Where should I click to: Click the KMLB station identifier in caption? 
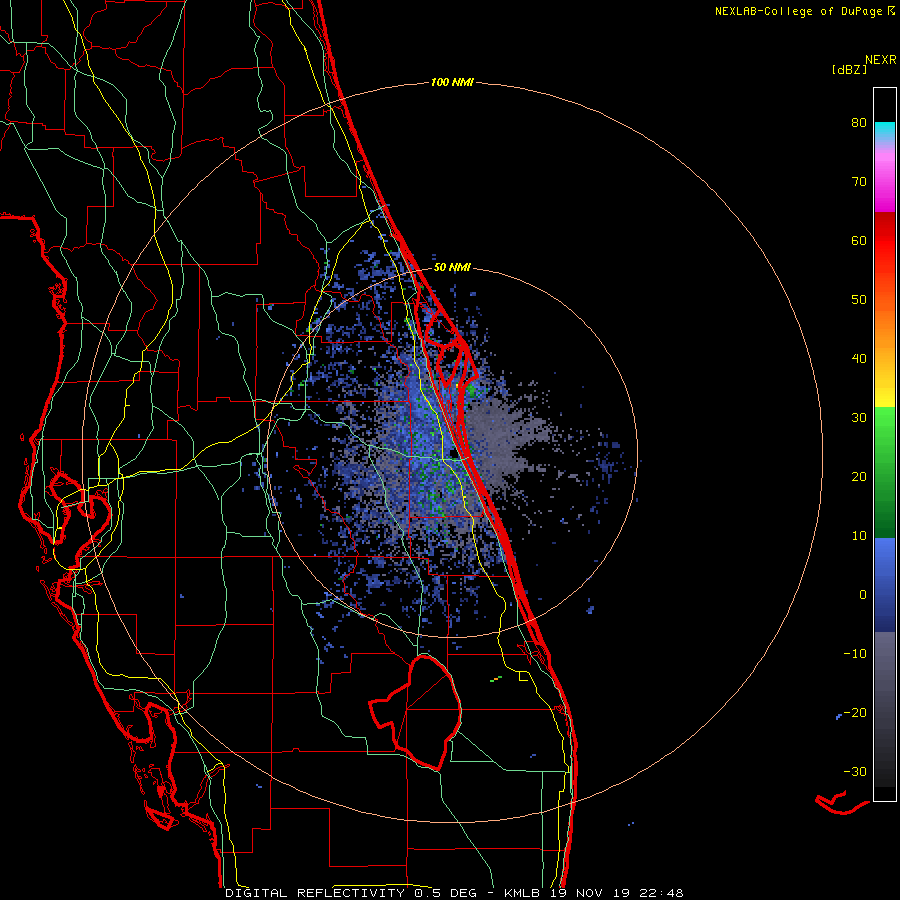pyautogui.click(x=522, y=893)
